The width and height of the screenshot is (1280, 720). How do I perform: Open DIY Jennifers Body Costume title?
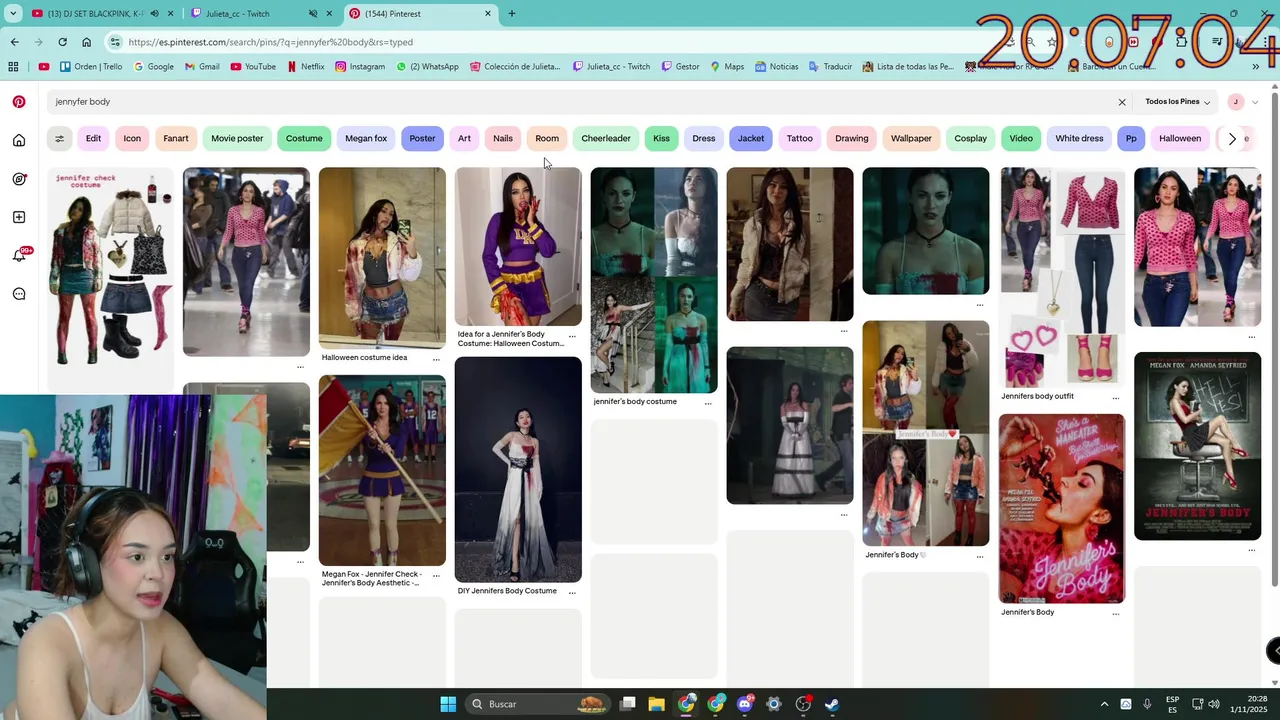(x=507, y=591)
